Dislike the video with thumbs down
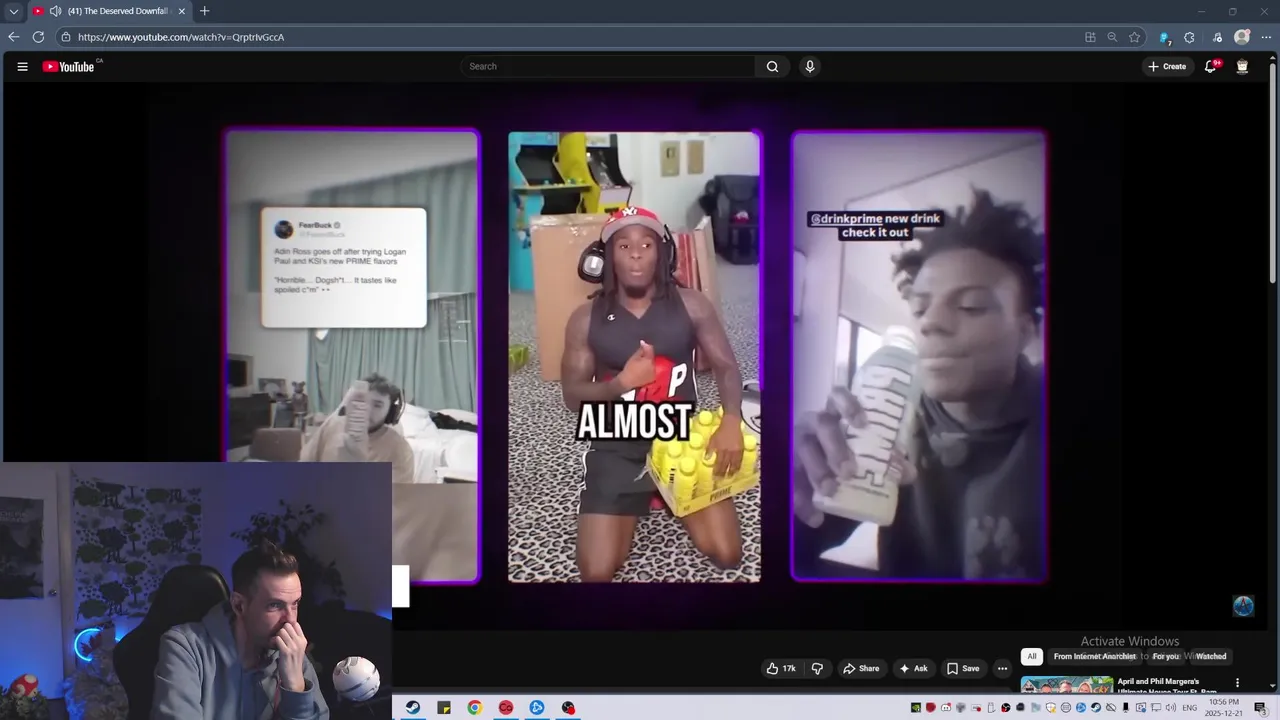The width and height of the screenshot is (1280, 720). (817, 668)
